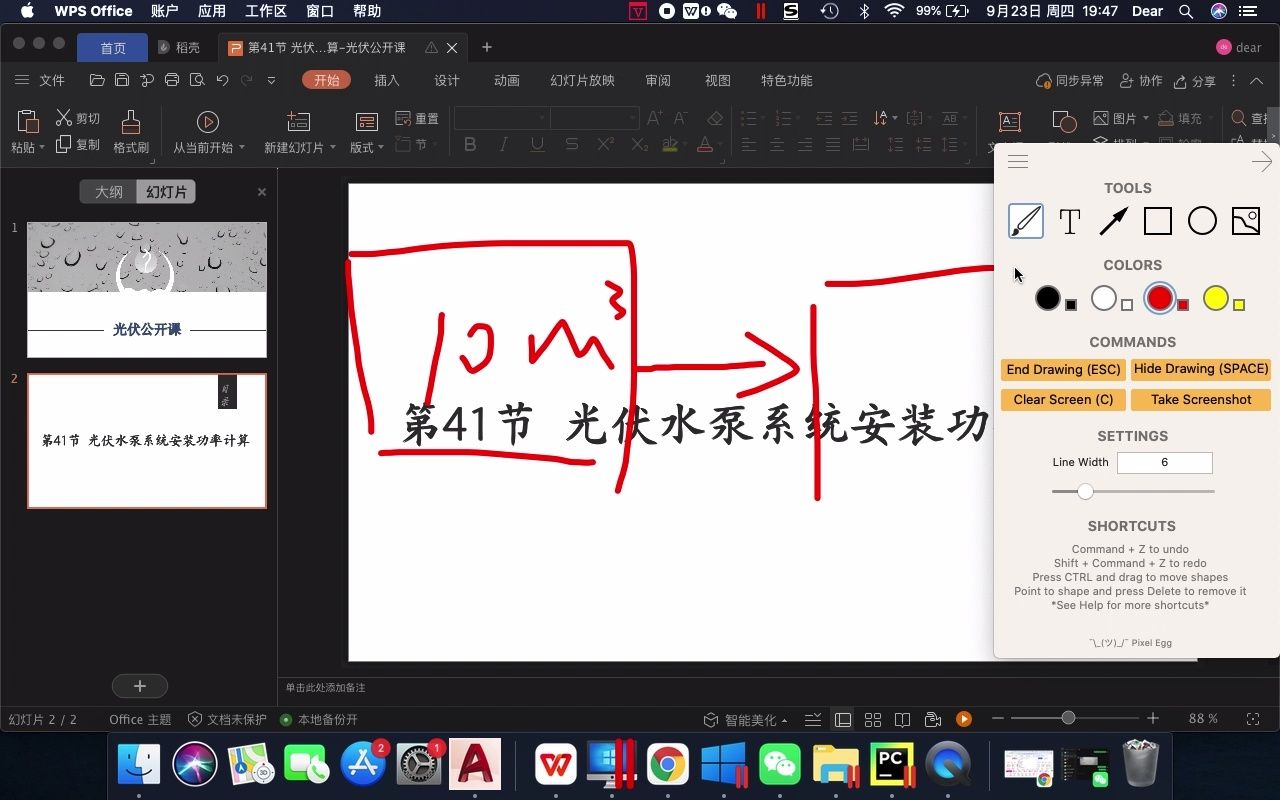Choose the arrow drawing tool
The height and width of the screenshot is (800, 1280).
pyautogui.click(x=1113, y=221)
